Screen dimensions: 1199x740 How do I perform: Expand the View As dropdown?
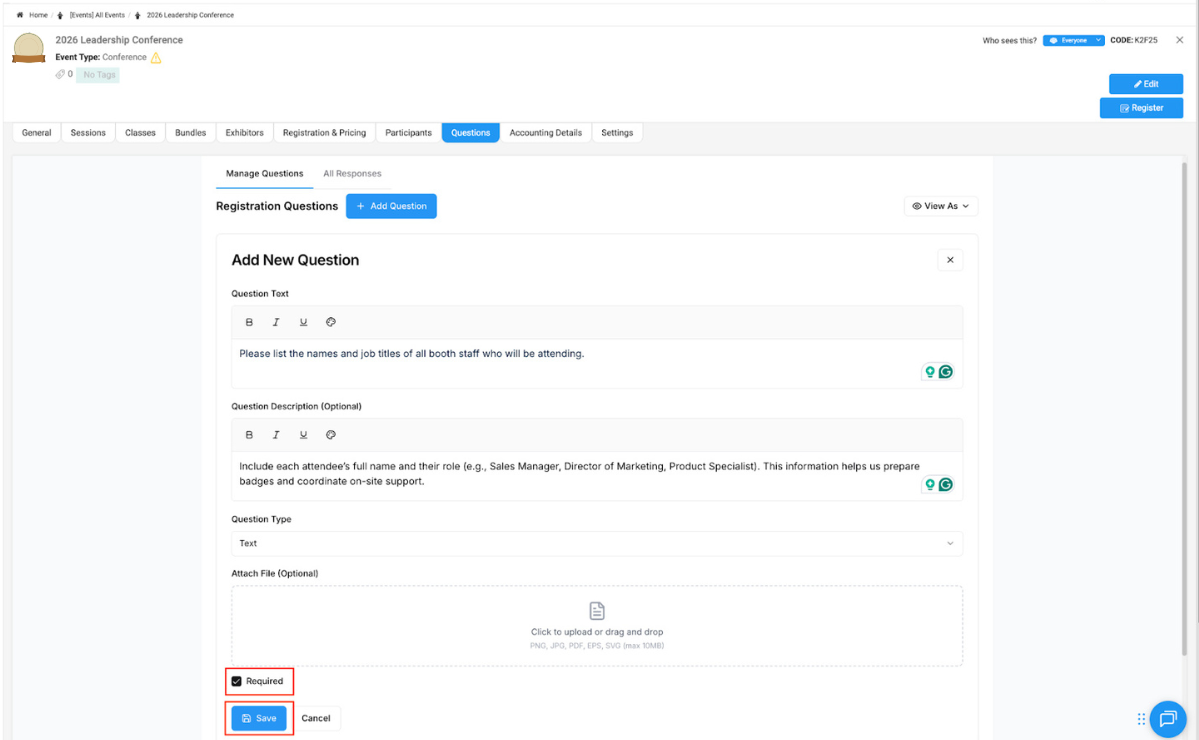pyautogui.click(x=941, y=206)
